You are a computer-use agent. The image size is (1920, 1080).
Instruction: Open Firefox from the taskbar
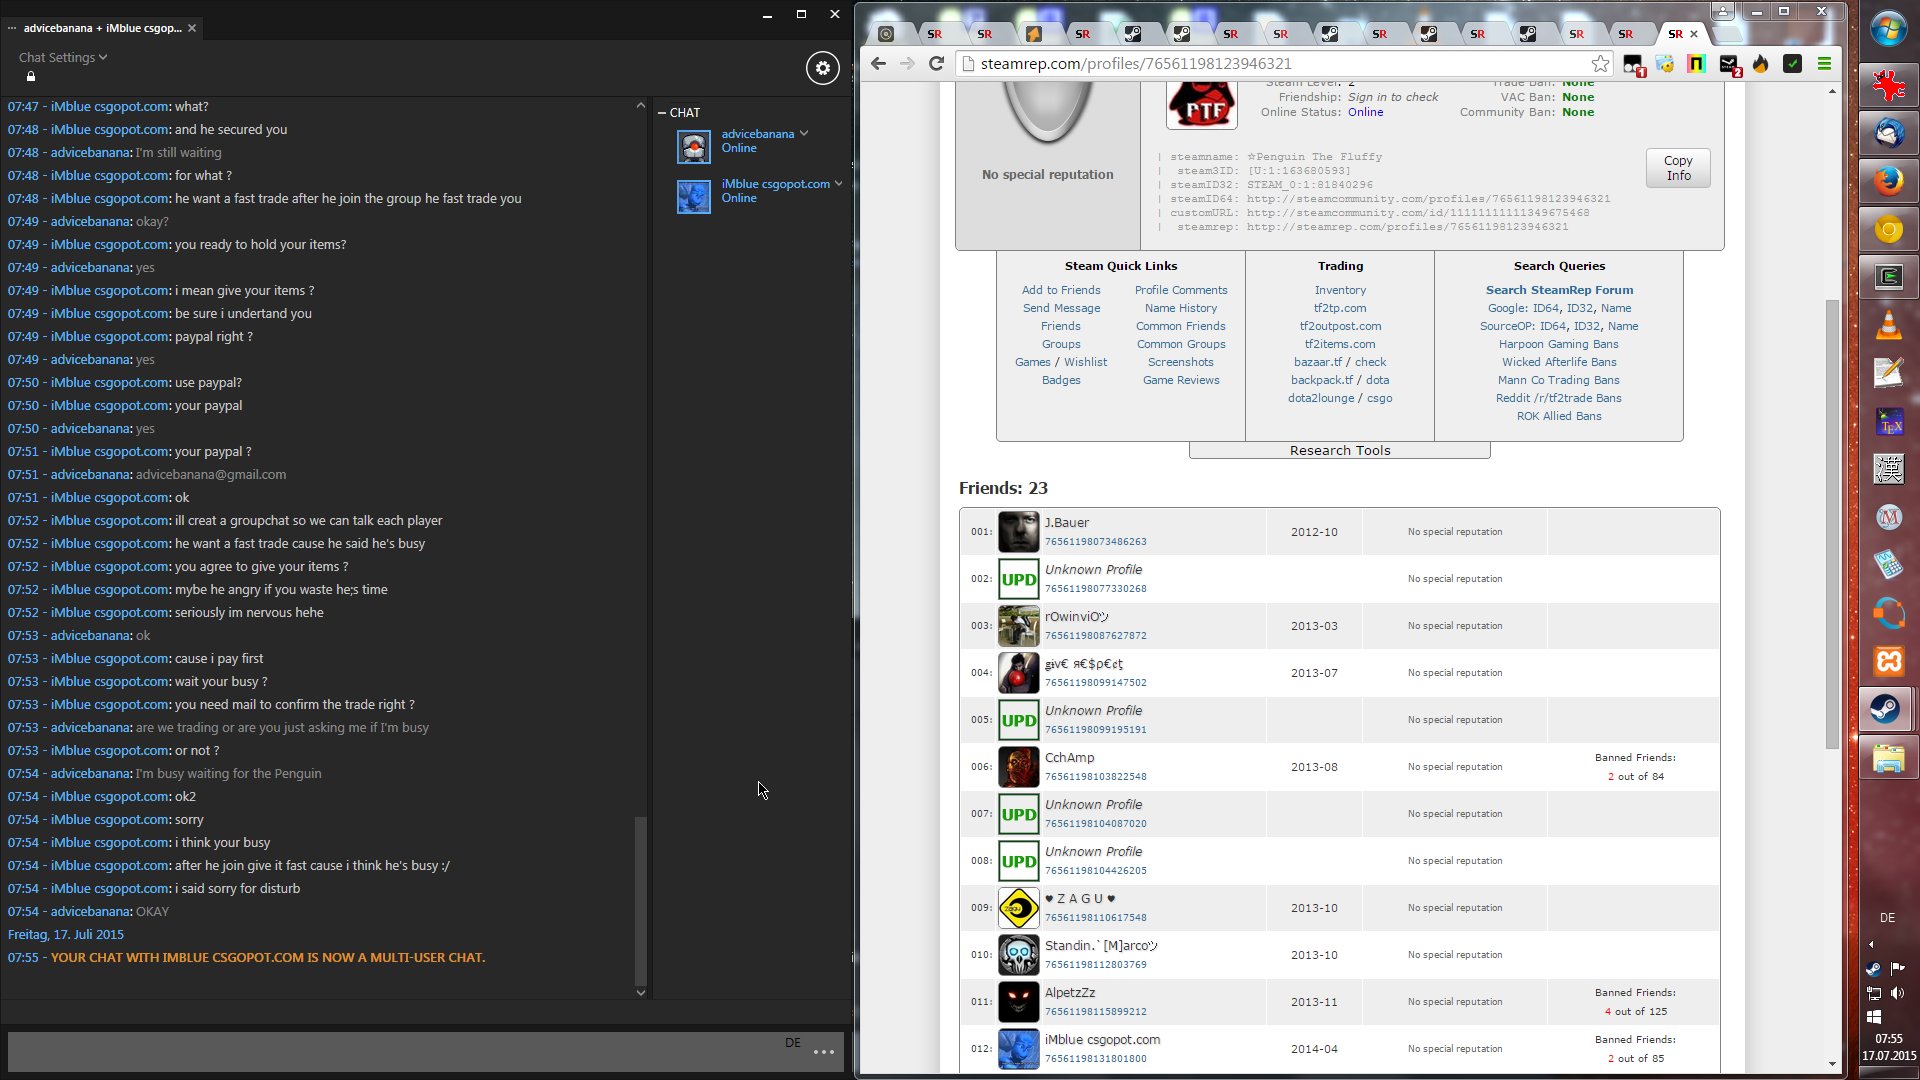point(1888,181)
